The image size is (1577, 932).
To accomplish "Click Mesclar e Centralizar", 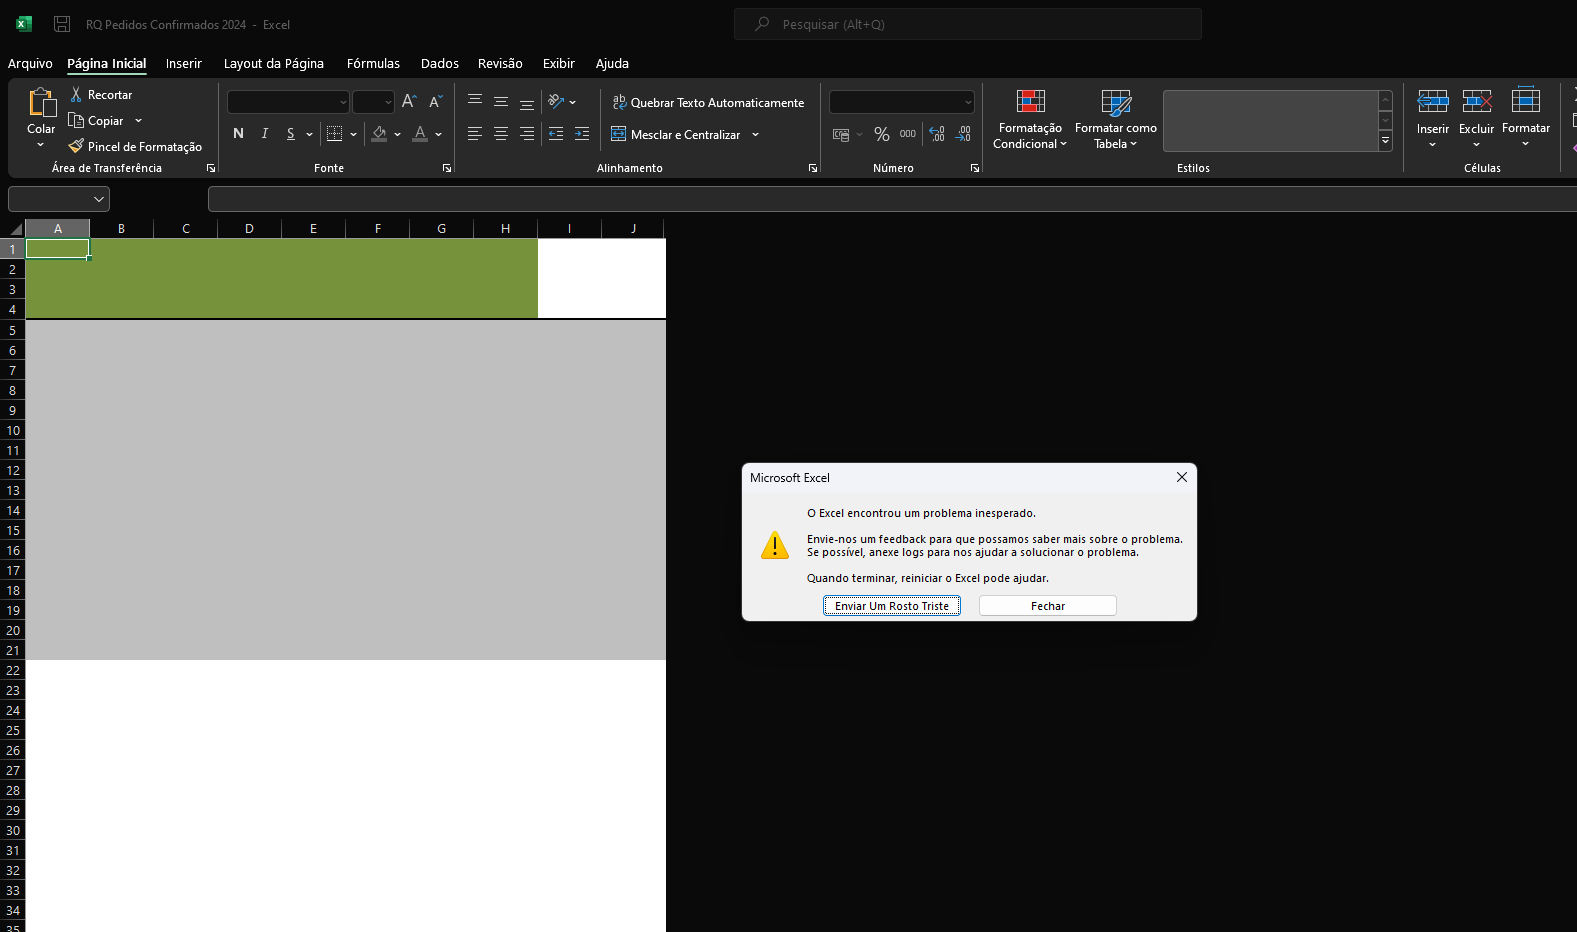I will (x=676, y=134).
